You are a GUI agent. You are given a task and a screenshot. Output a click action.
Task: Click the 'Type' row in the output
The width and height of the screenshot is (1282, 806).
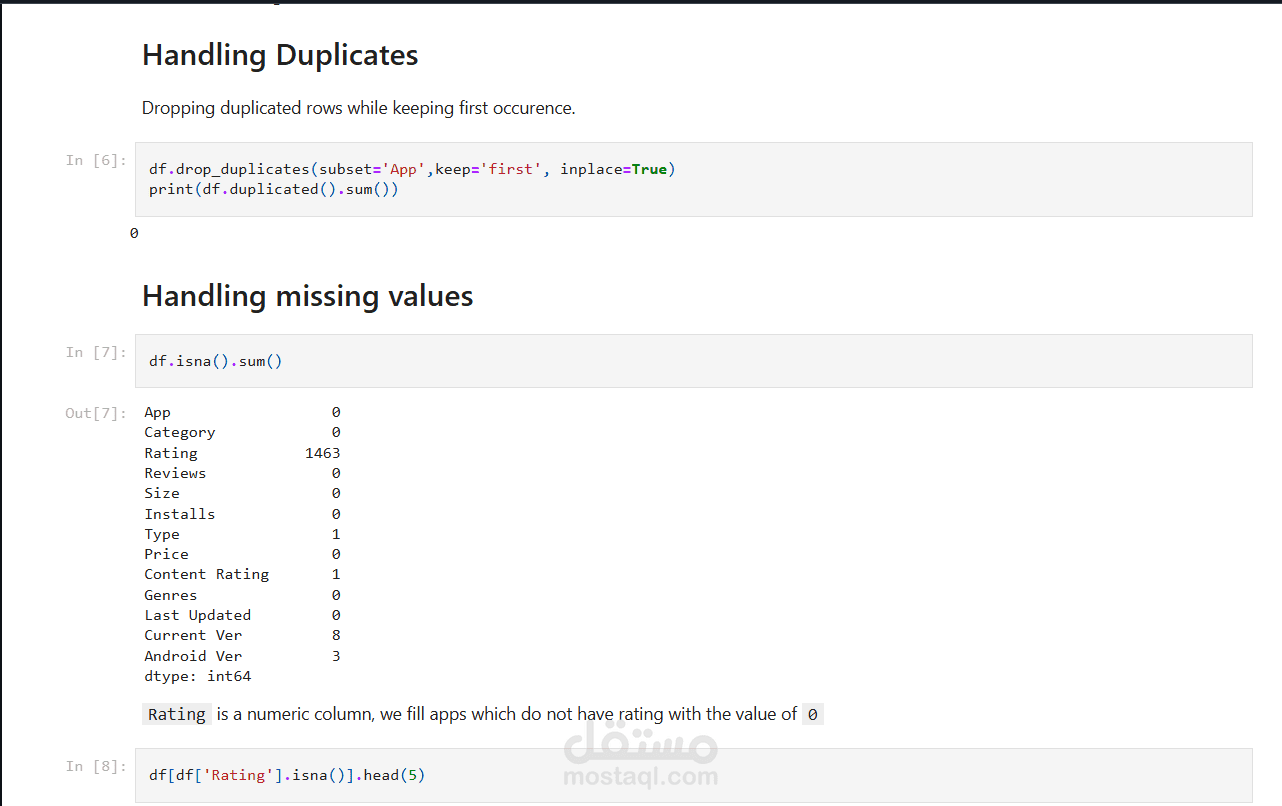(242, 534)
